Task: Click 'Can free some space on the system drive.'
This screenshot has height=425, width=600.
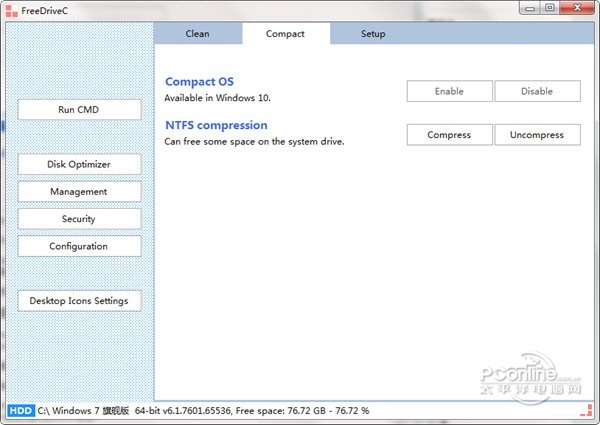Action: click(254, 142)
